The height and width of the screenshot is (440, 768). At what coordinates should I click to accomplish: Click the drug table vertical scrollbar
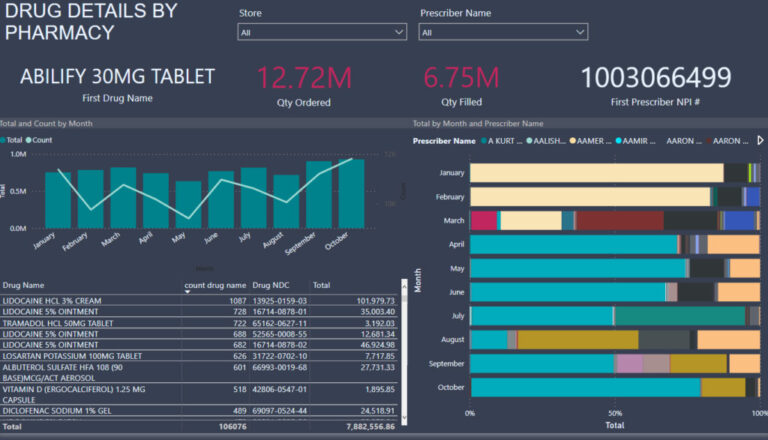(x=404, y=350)
